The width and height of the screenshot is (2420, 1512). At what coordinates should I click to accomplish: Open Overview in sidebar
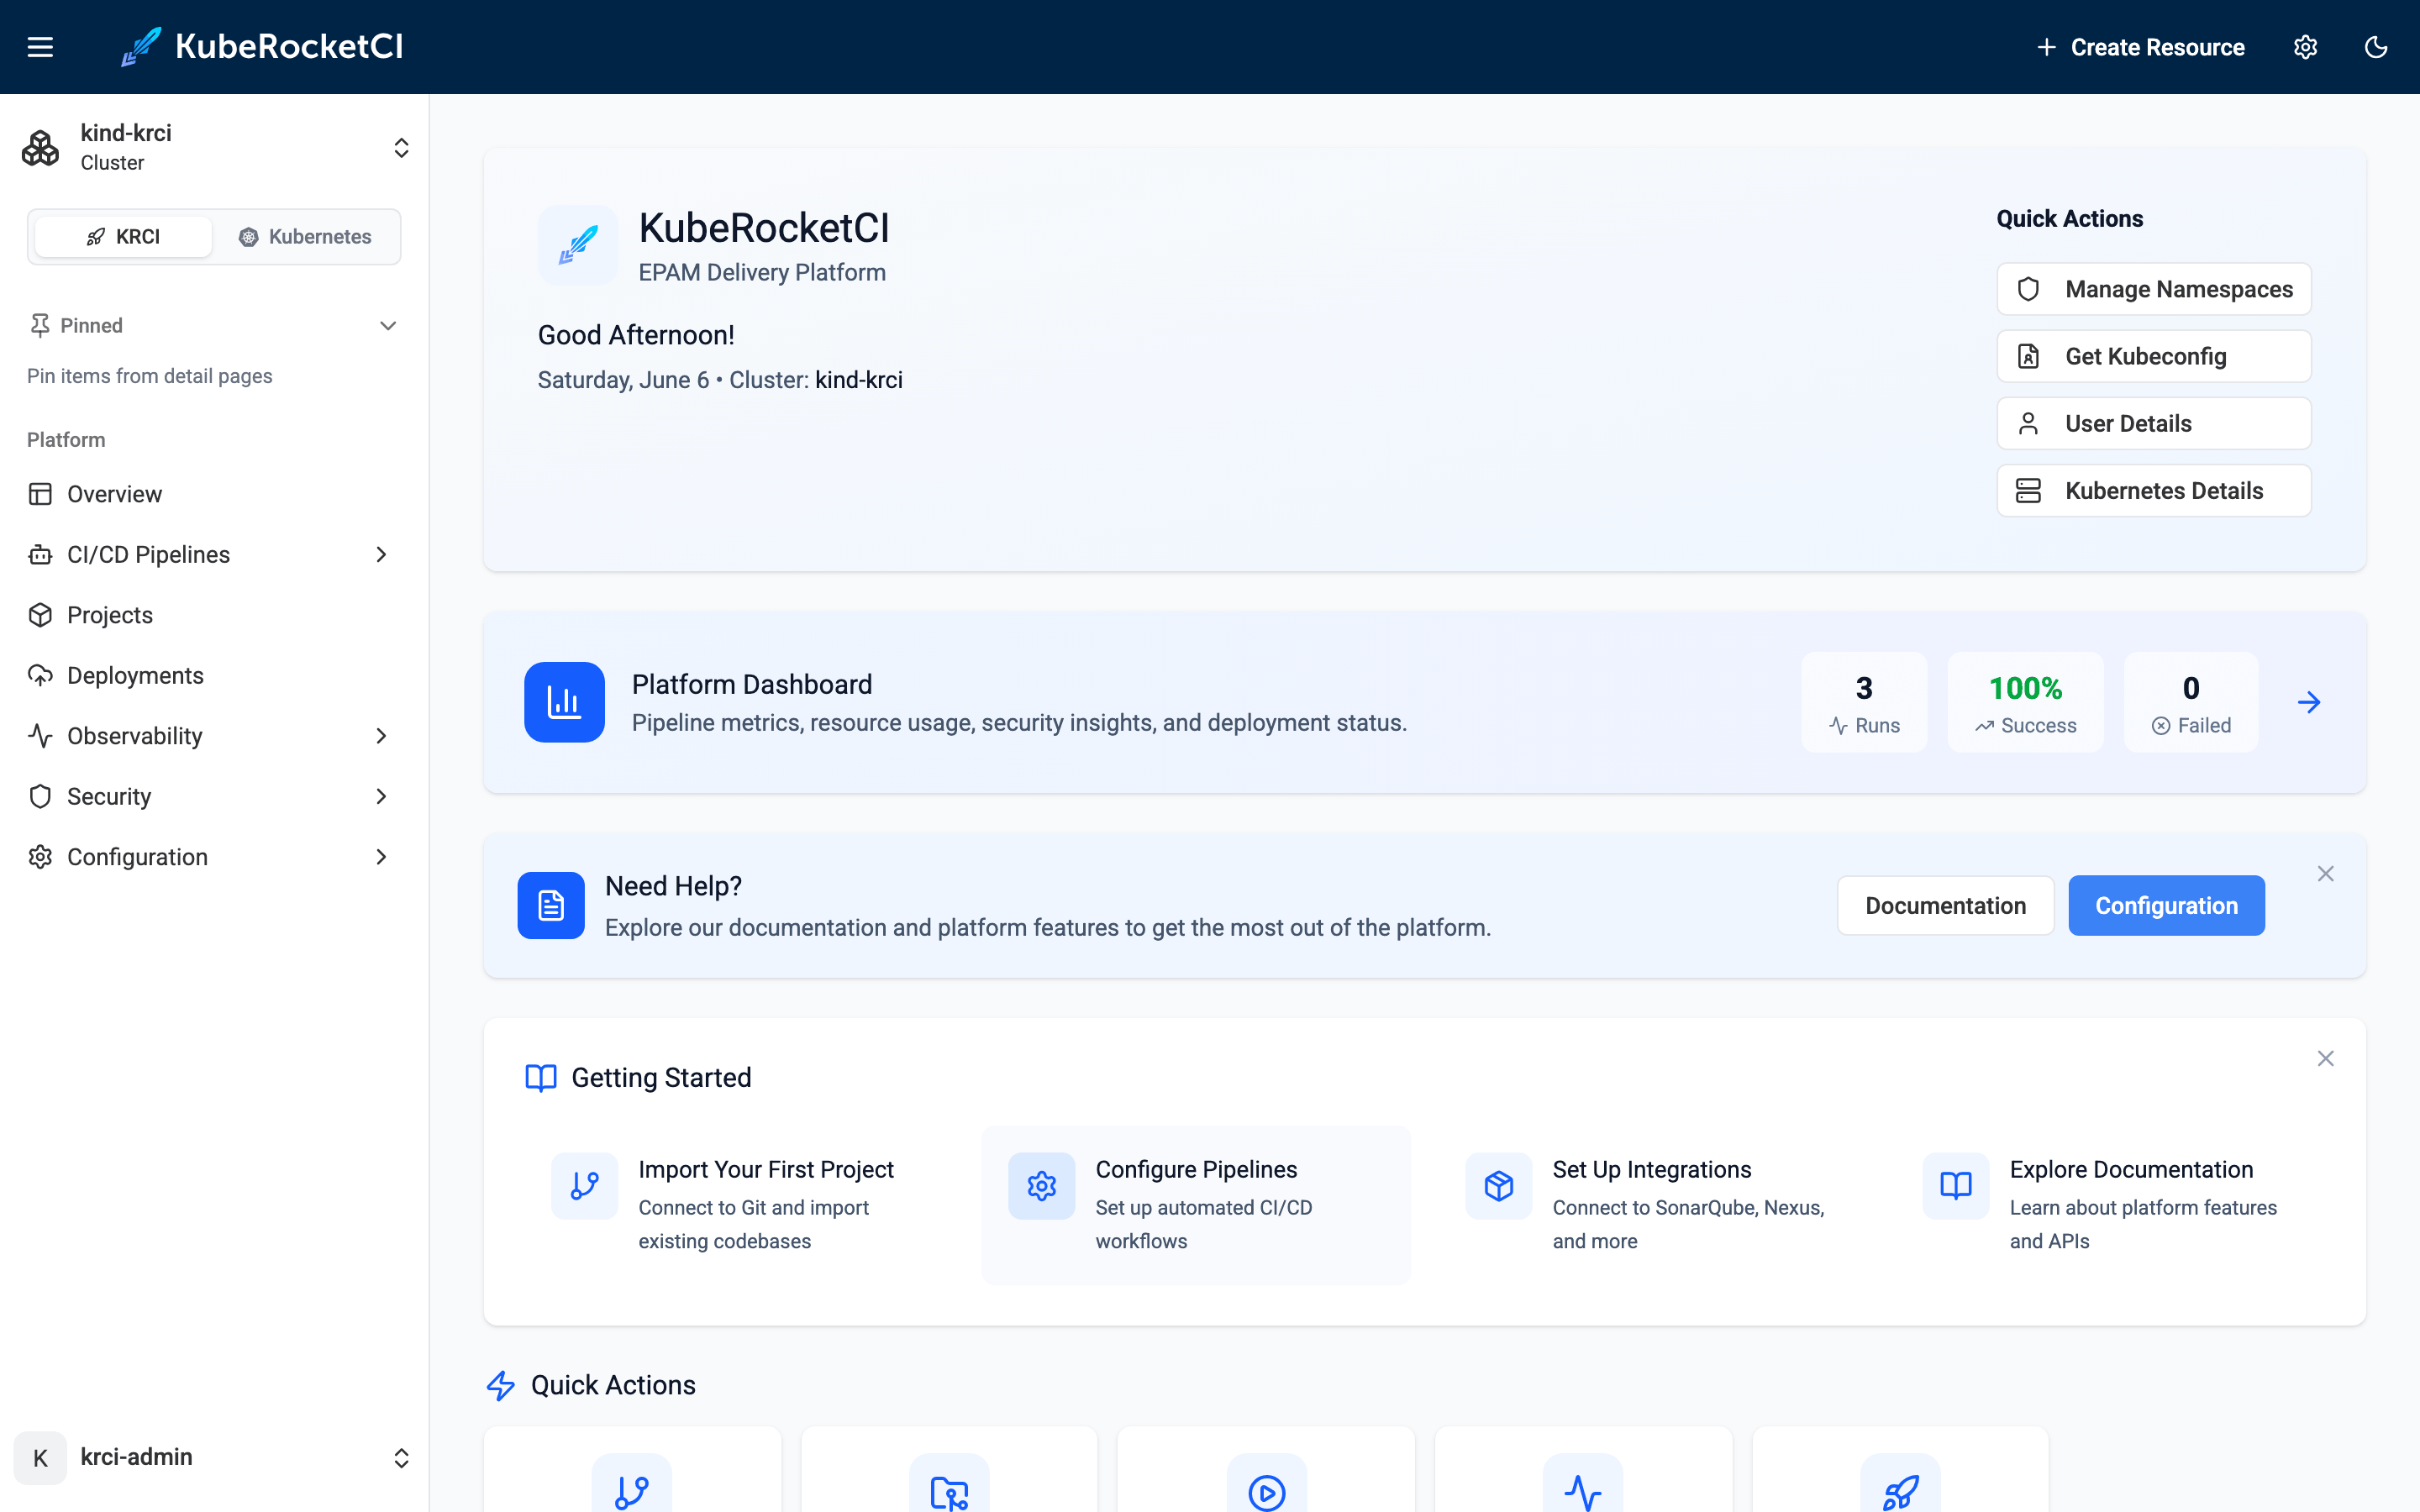[215, 494]
